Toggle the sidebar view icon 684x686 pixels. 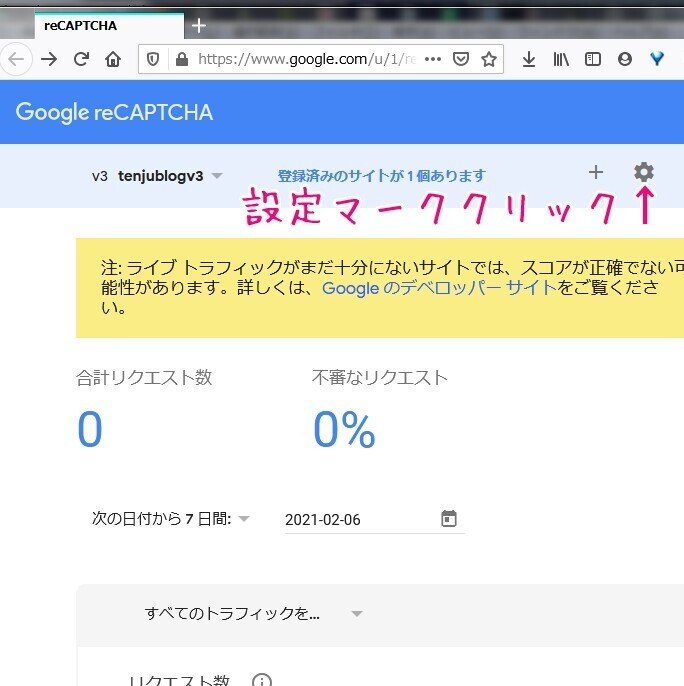[x=593, y=59]
